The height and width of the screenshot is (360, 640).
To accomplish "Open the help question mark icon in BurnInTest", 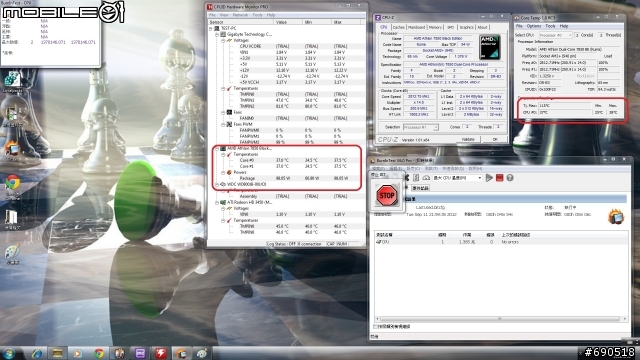I will coord(510,178).
